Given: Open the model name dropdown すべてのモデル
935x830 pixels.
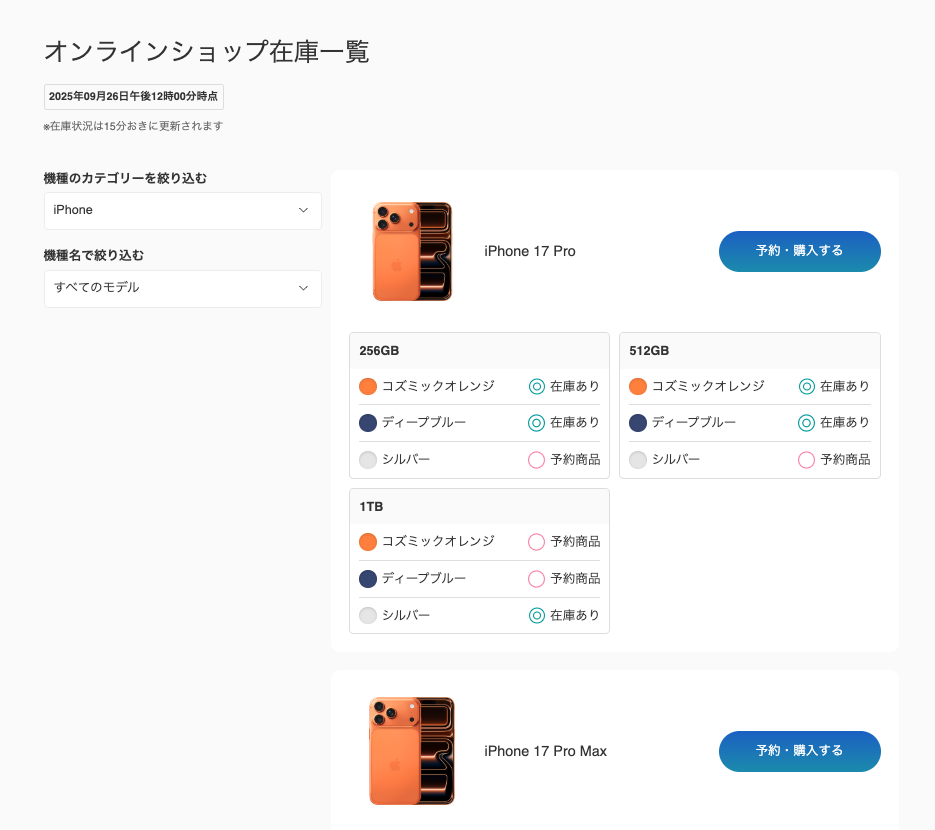Looking at the screenshot, I should point(182,289).
